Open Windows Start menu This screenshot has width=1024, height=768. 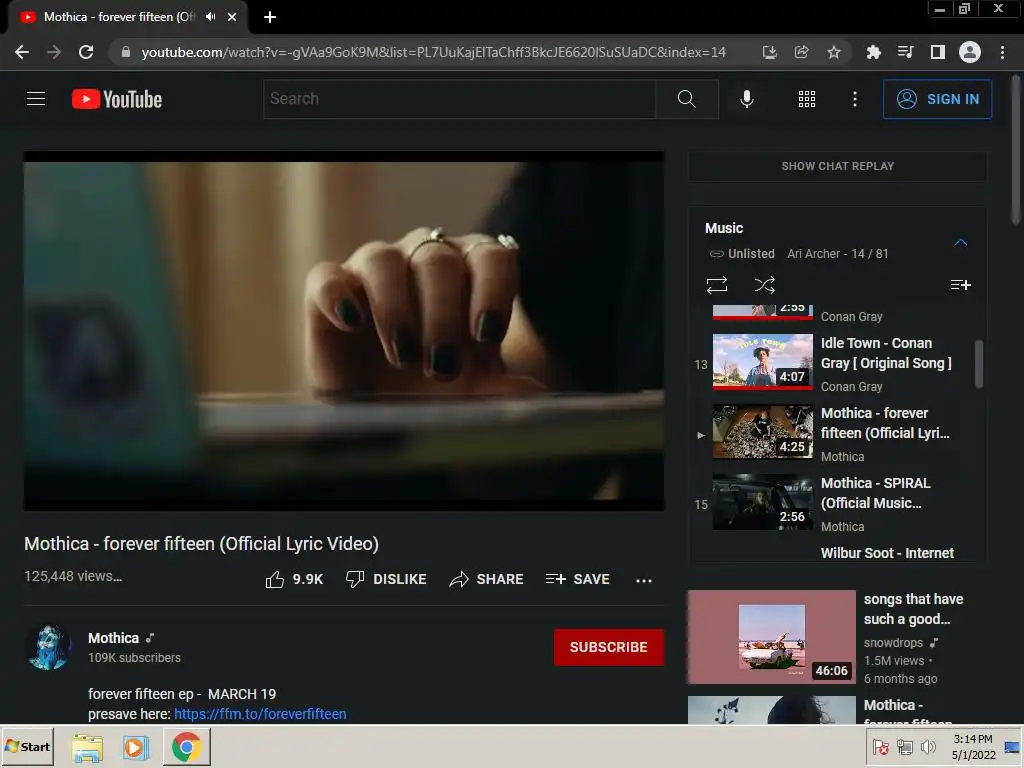click(27, 746)
